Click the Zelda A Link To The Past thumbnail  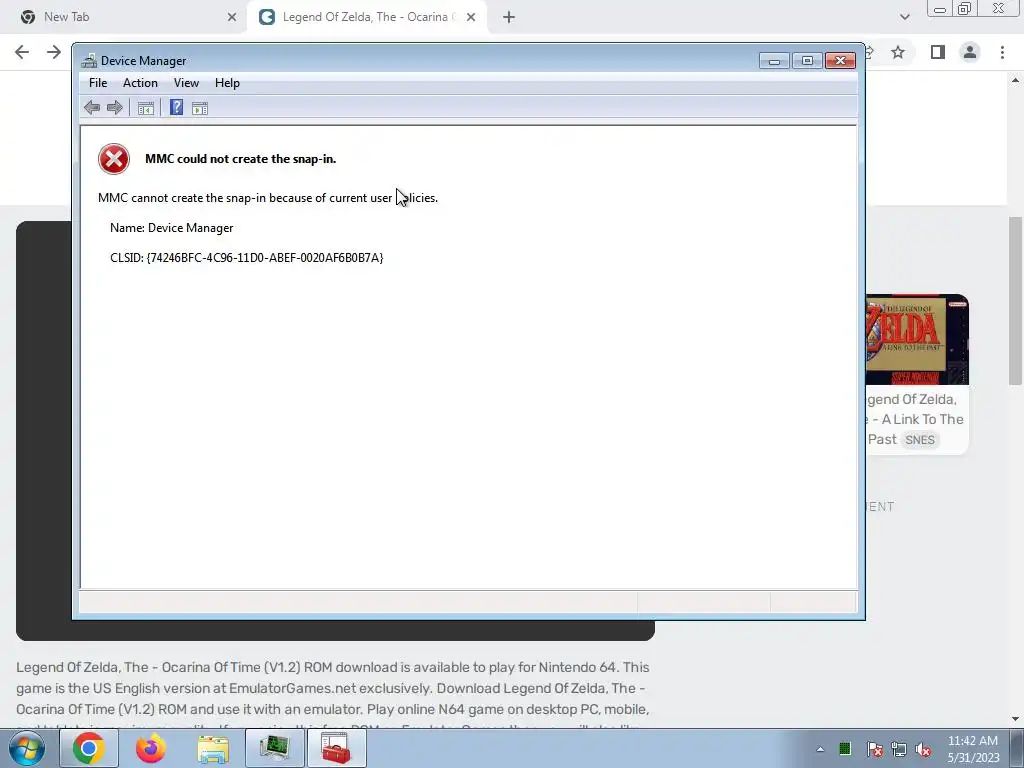(x=917, y=340)
